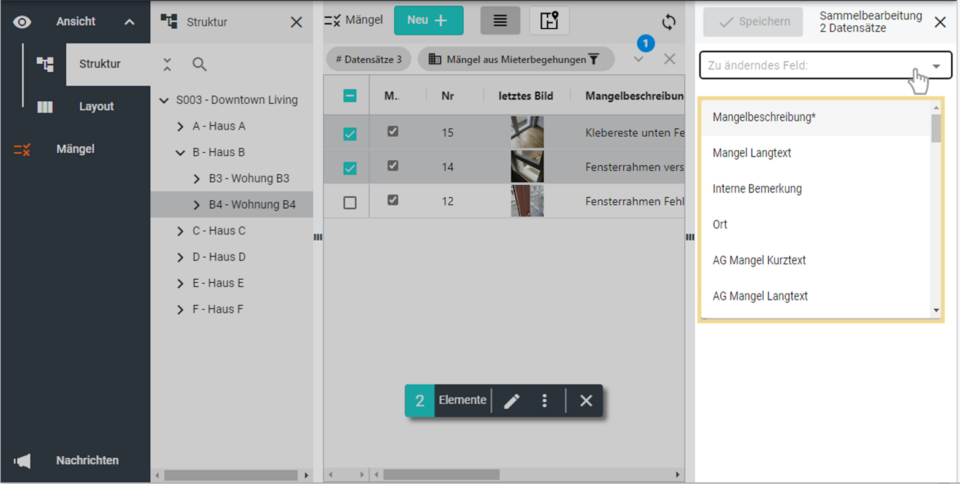
Task: Open the 'Zu änderndes Feld' dropdown
Action: click(825, 66)
